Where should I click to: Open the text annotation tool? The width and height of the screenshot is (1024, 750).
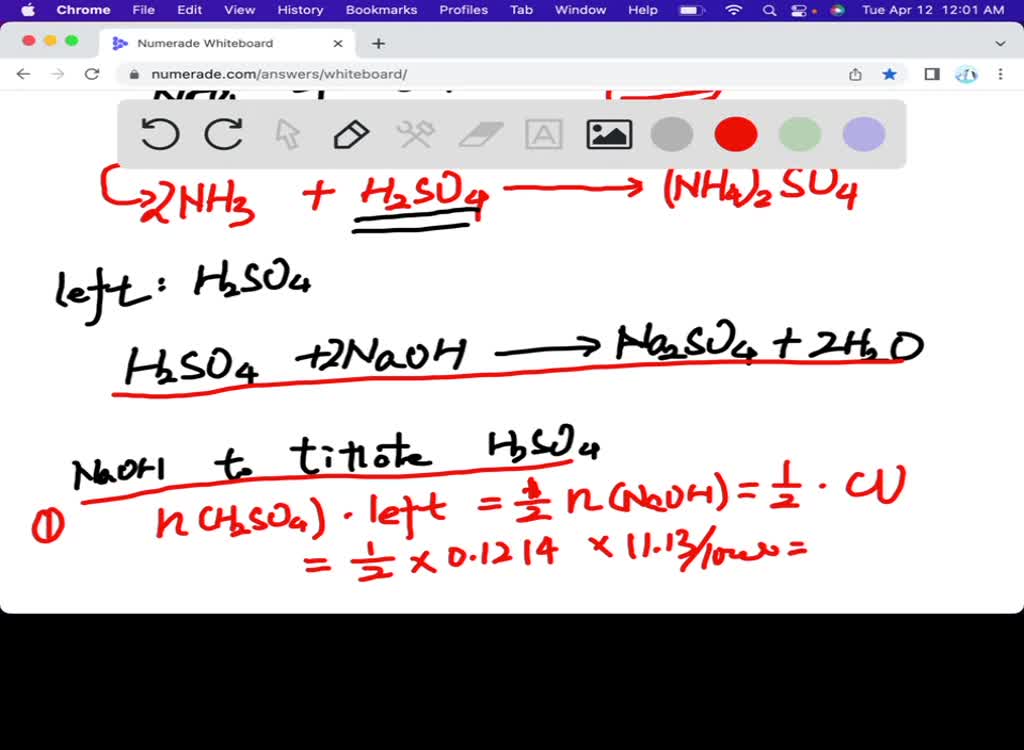pyautogui.click(x=543, y=134)
